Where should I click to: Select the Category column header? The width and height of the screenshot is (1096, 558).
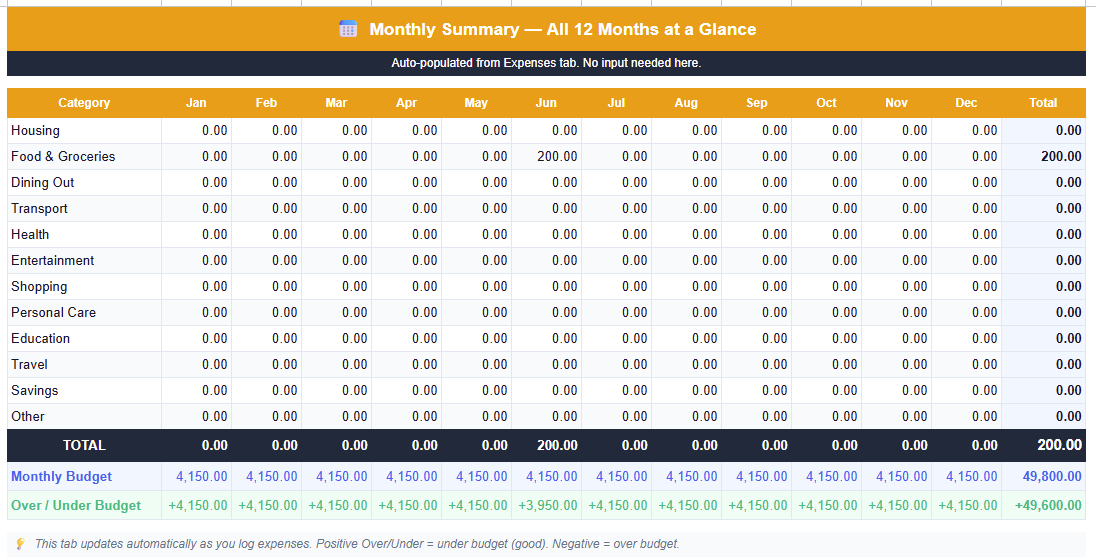[84, 103]
